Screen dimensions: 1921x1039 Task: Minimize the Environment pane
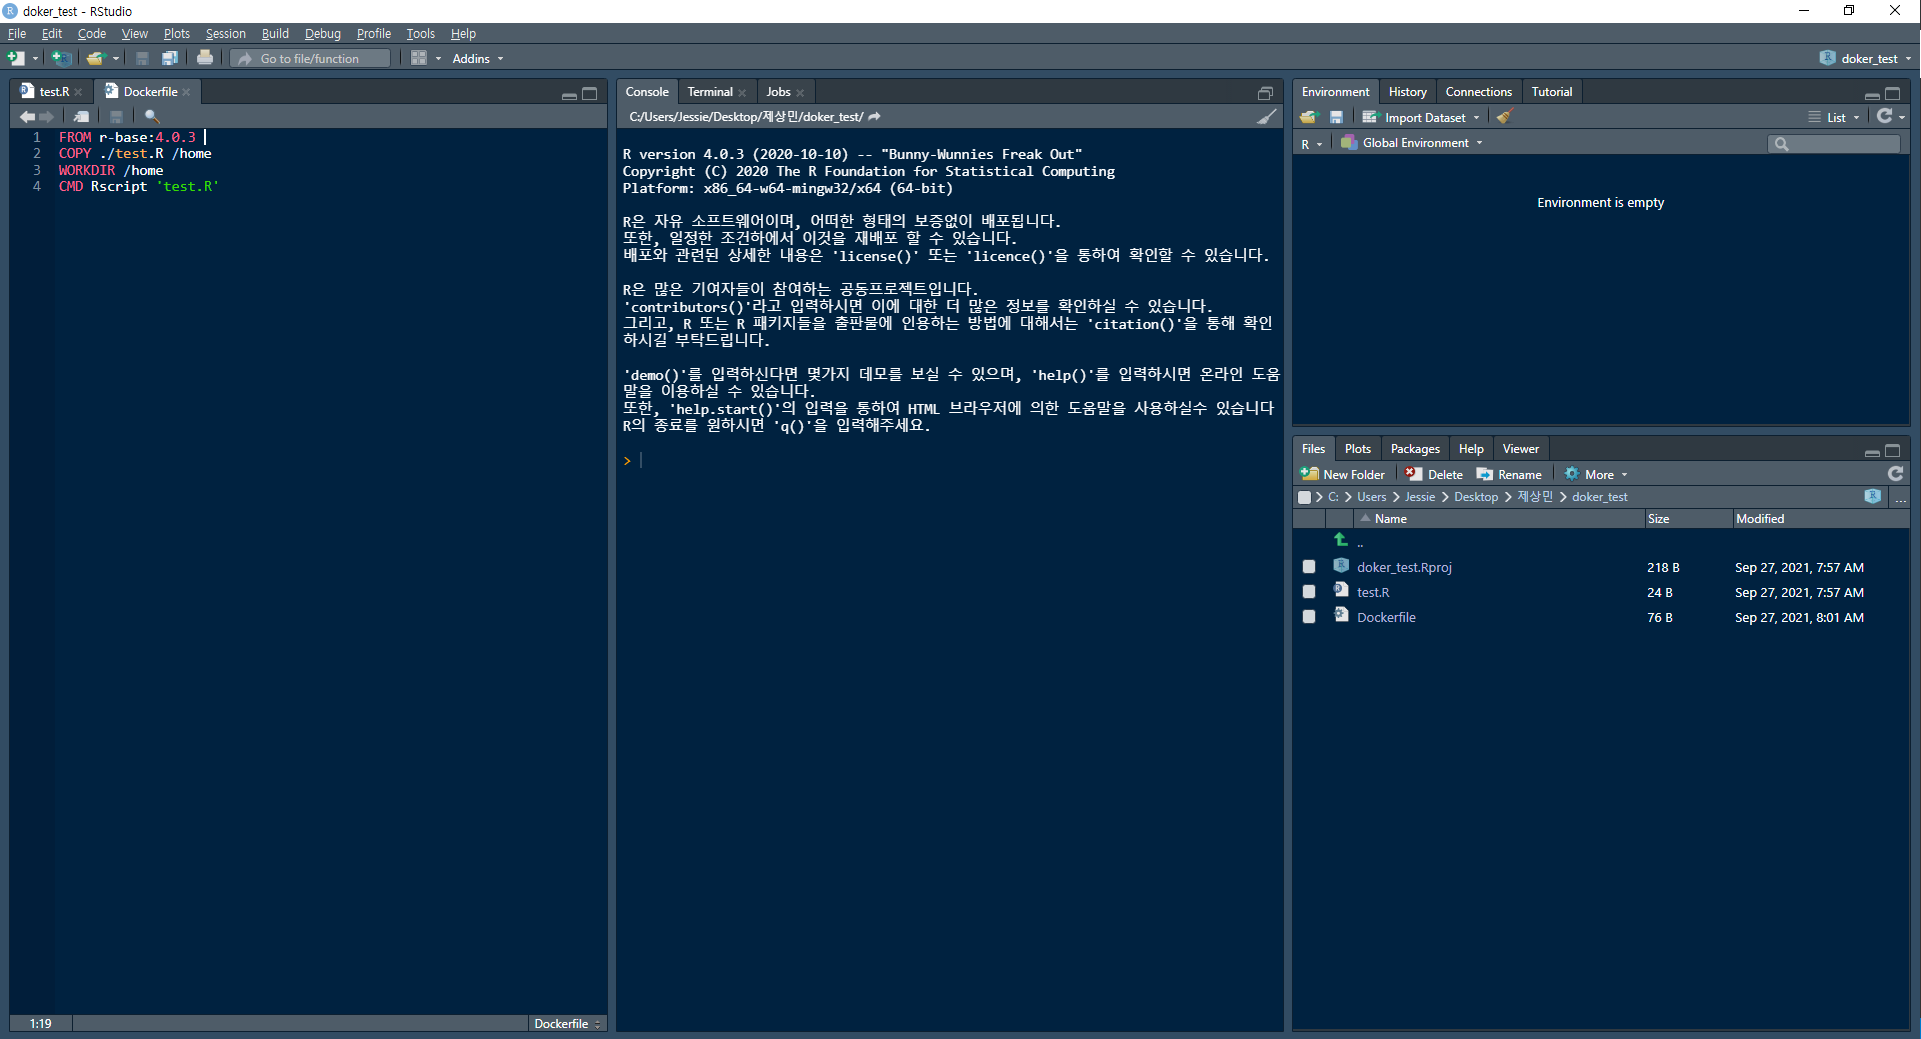coord(1872,95)
